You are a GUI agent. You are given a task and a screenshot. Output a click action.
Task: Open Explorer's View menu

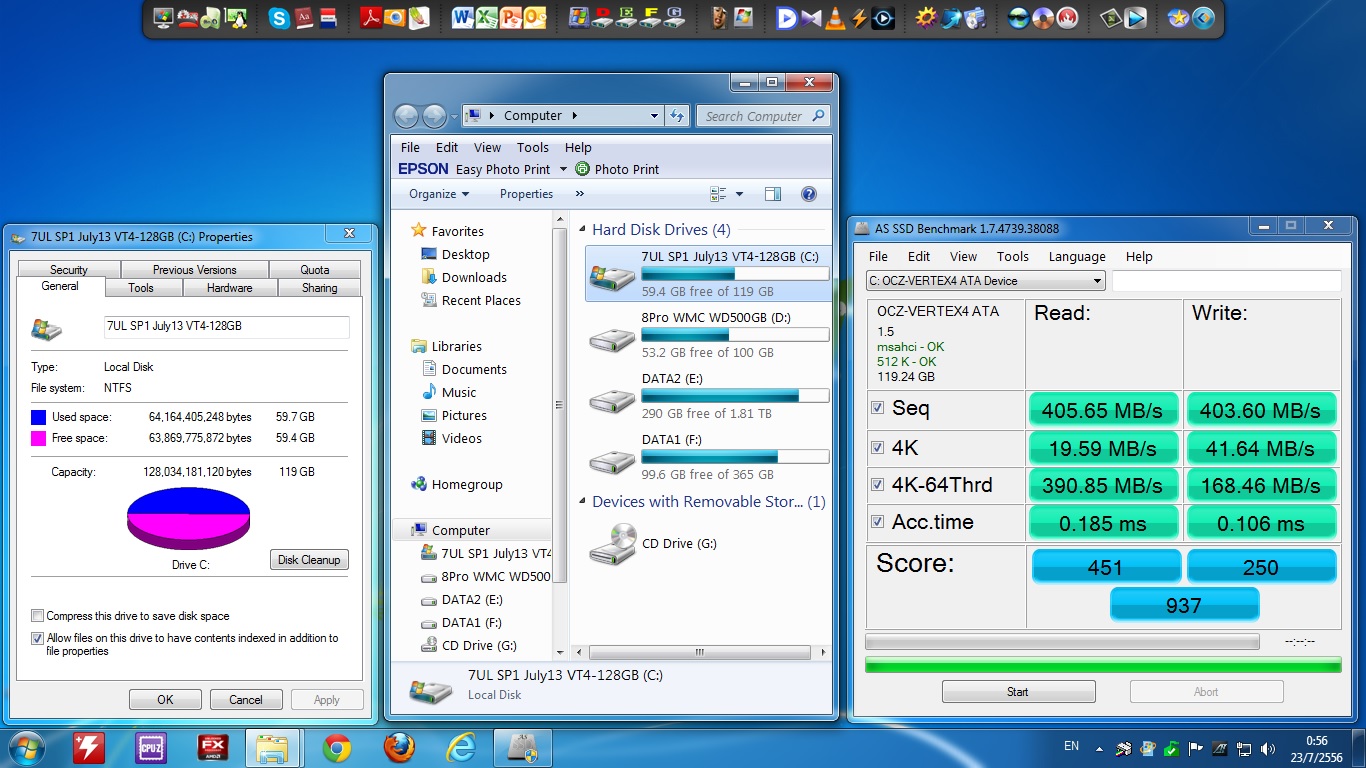(x=487, y=147)
